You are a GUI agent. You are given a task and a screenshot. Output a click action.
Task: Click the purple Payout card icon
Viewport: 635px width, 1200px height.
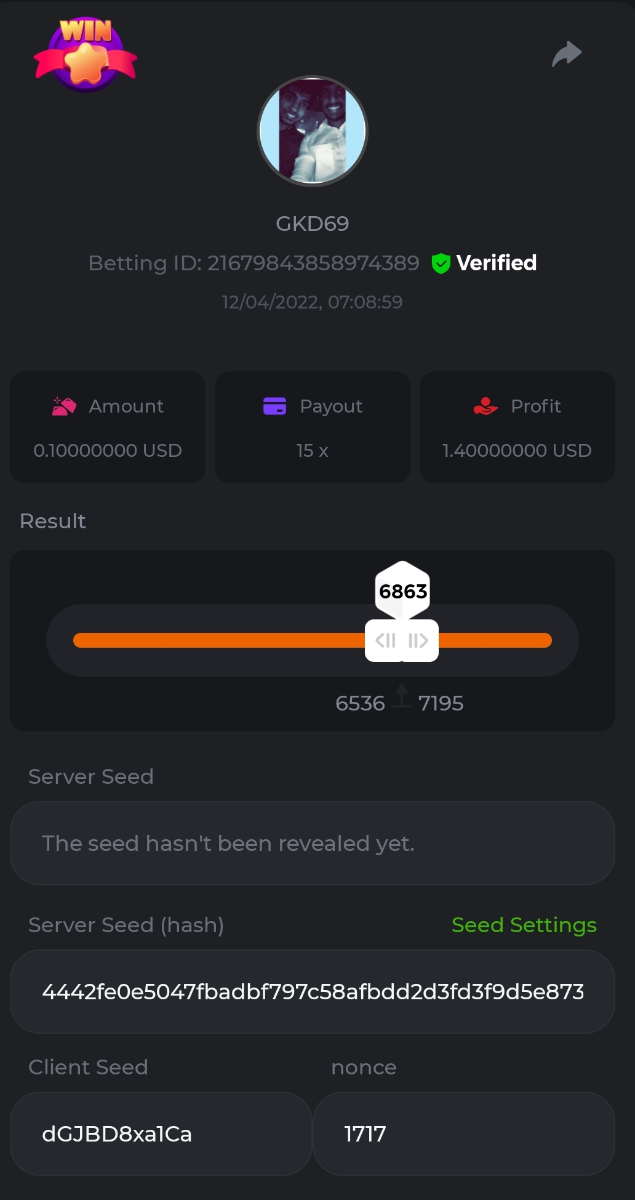point(274,406)
